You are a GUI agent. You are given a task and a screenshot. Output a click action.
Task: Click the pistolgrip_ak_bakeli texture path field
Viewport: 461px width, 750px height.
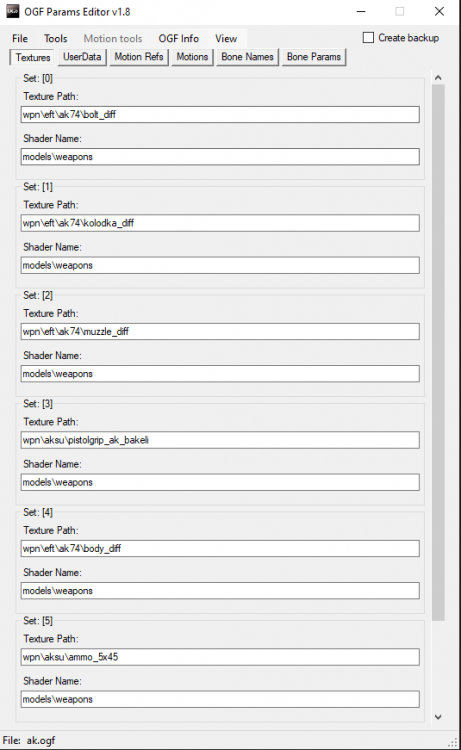(x=220, y=440)
